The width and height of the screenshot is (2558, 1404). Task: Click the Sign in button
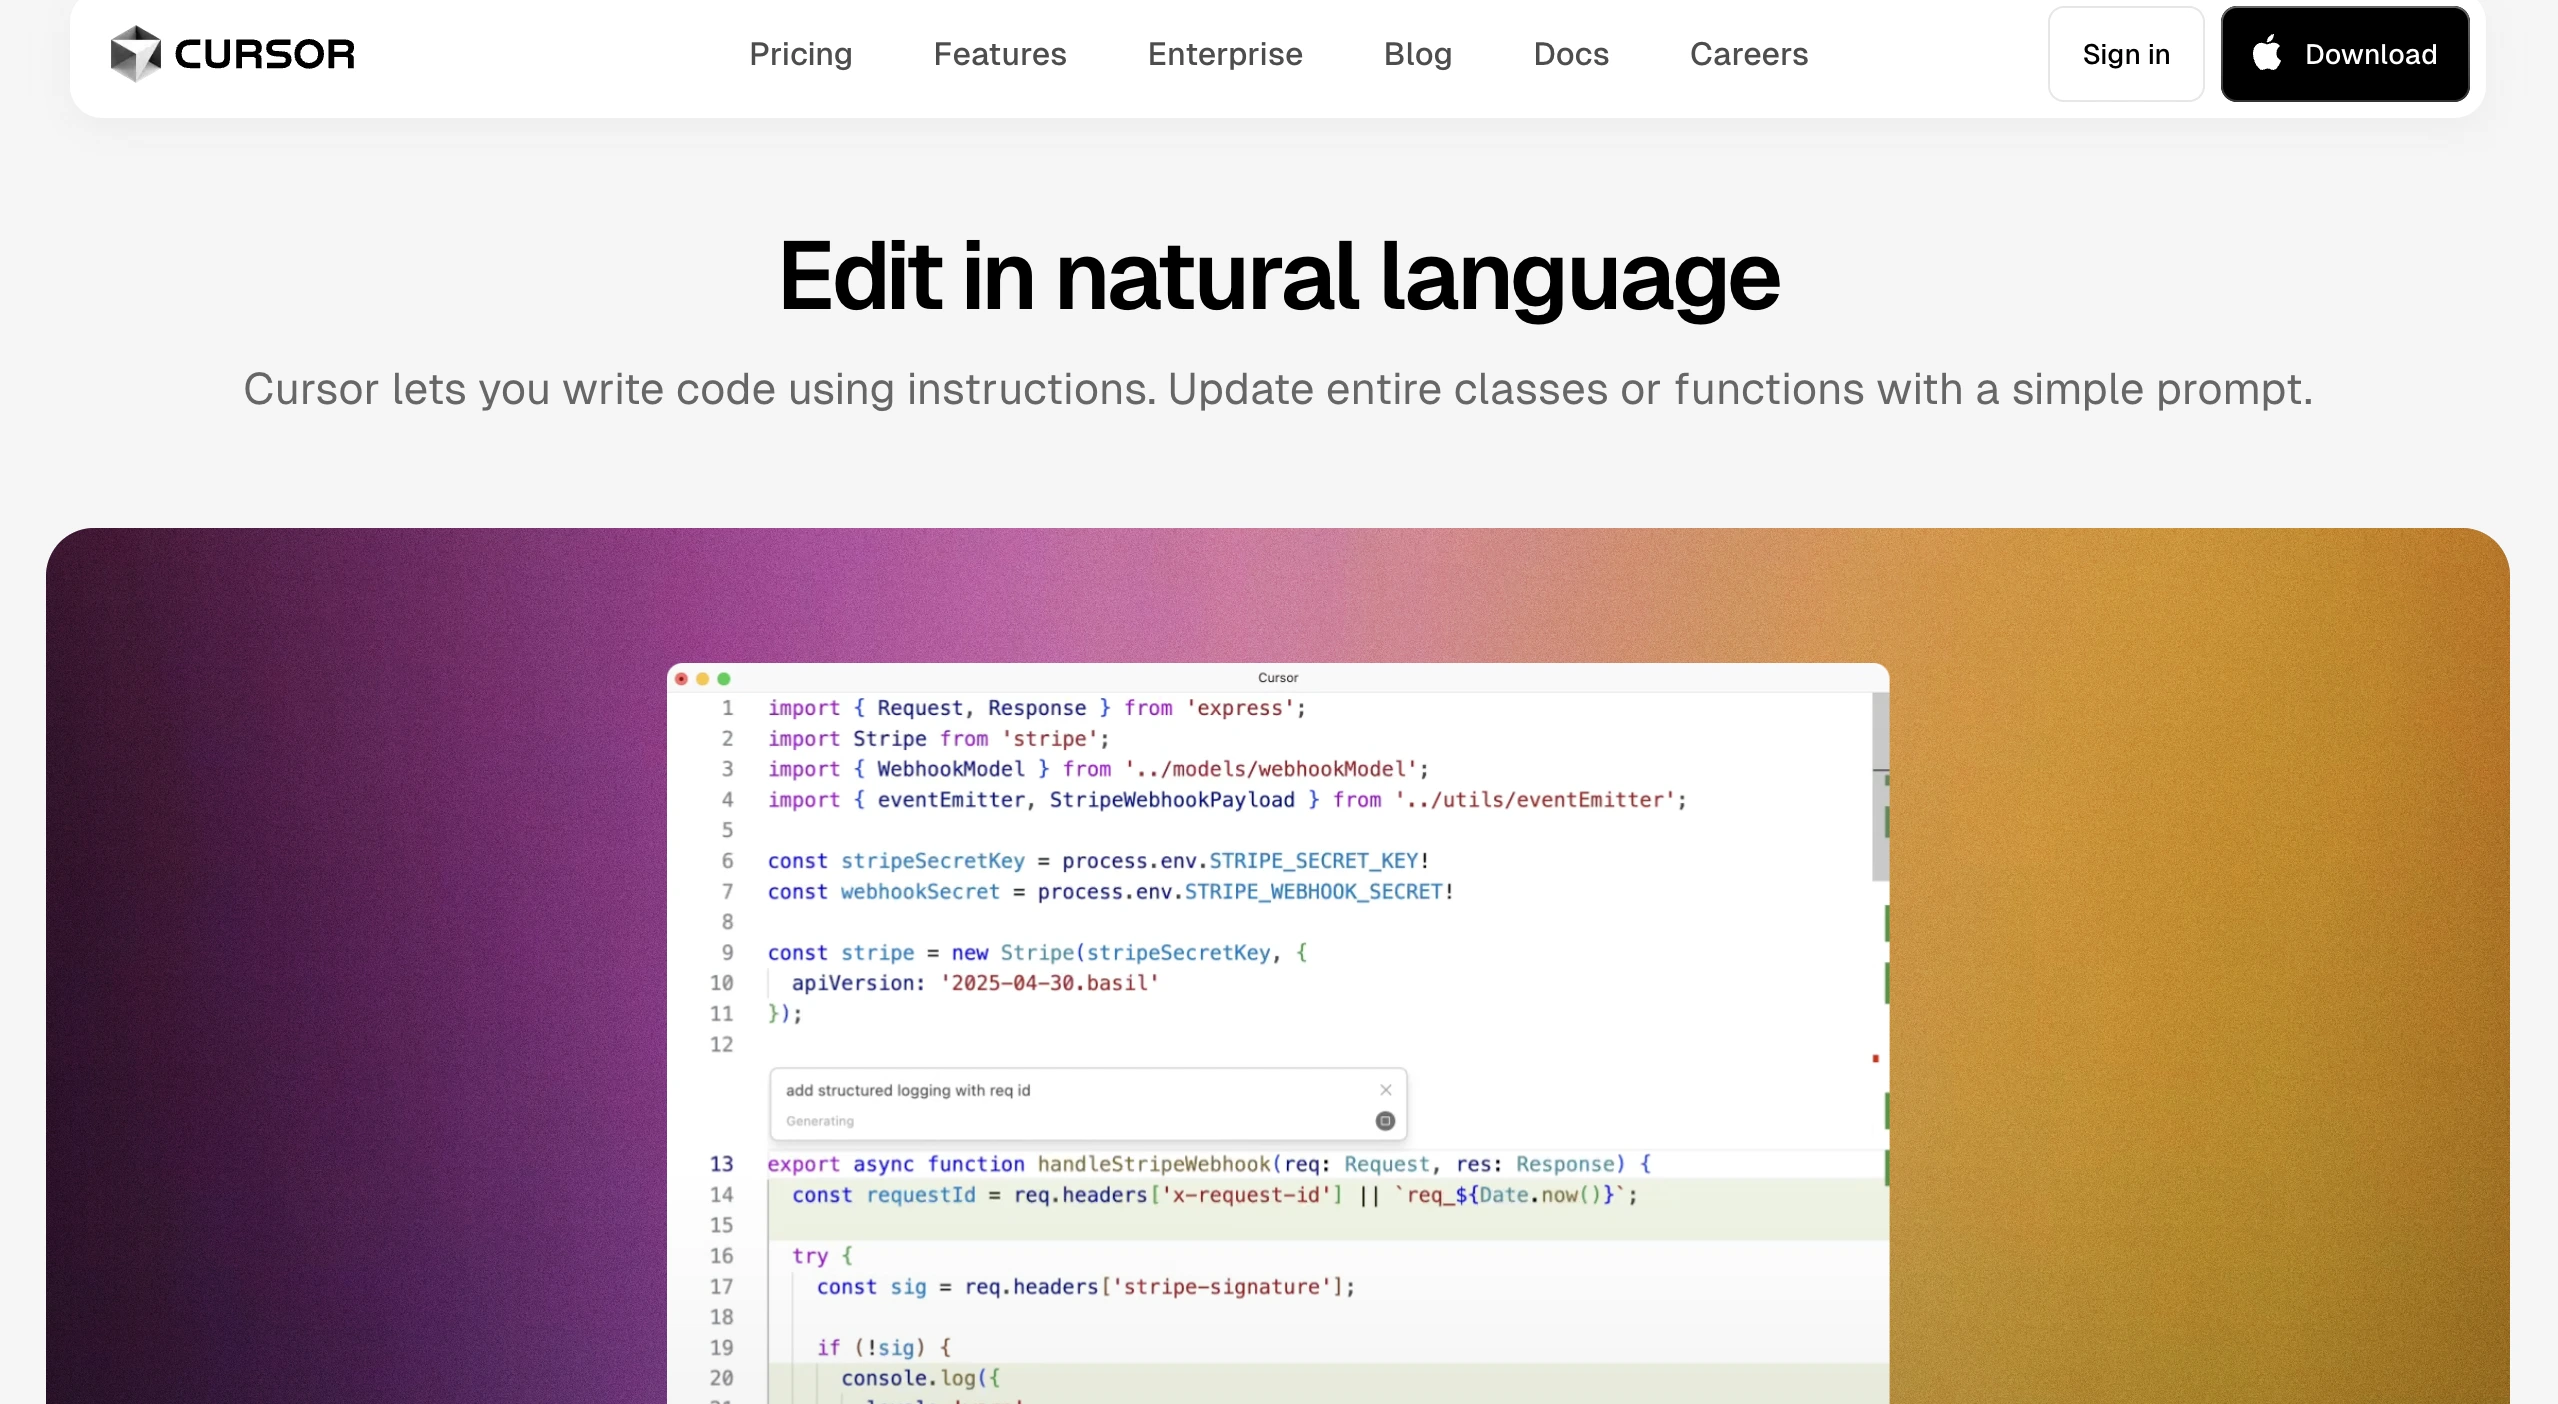(x=2126, y=54)
